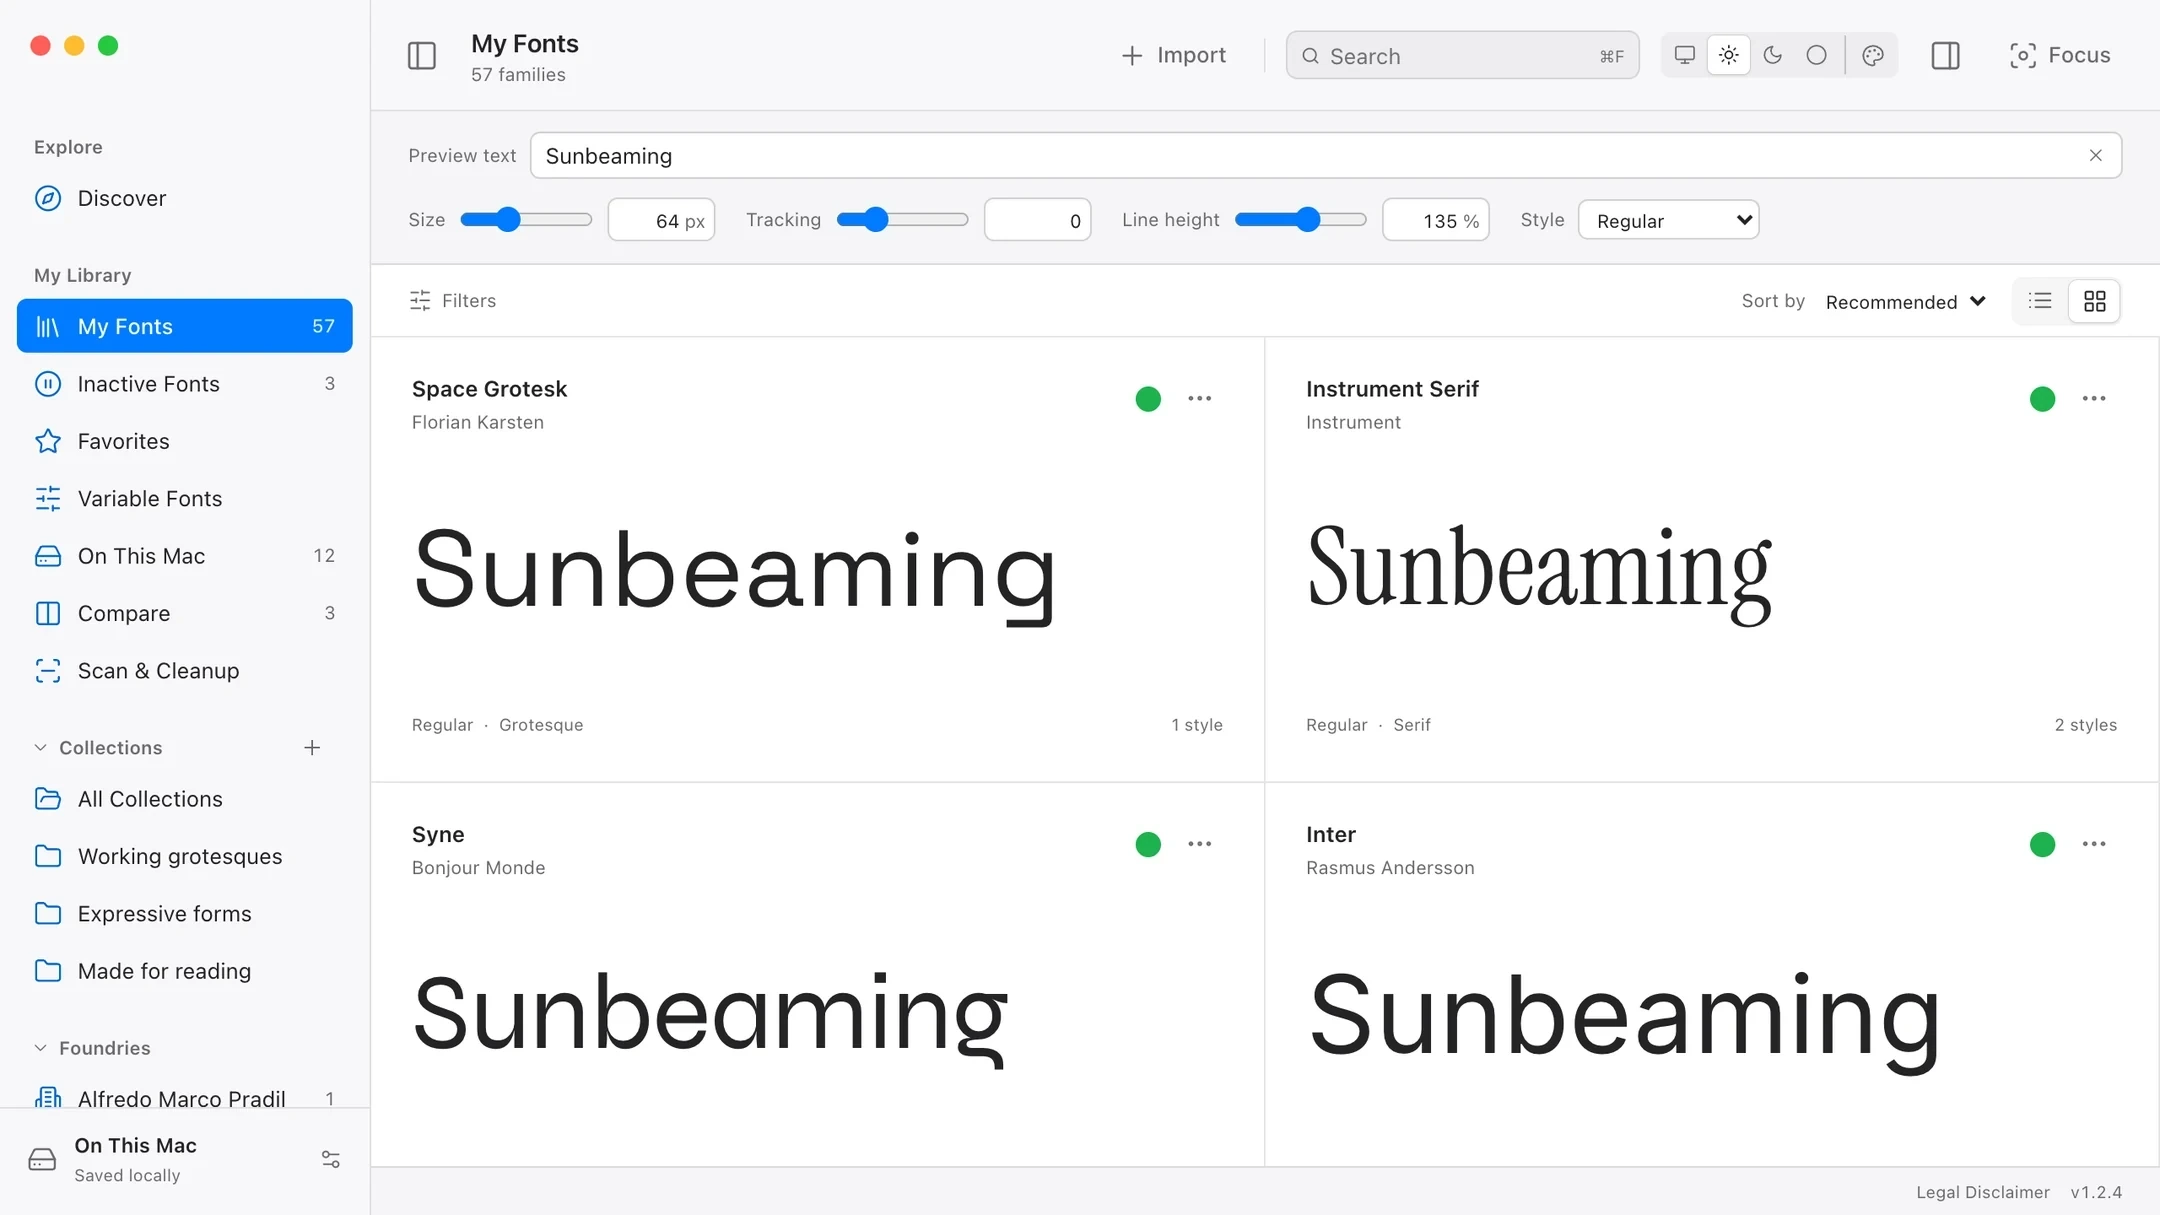Open Expressive forms collection folder
The width and height of the screenshot is (2160, 1215).
click(185, 913)
